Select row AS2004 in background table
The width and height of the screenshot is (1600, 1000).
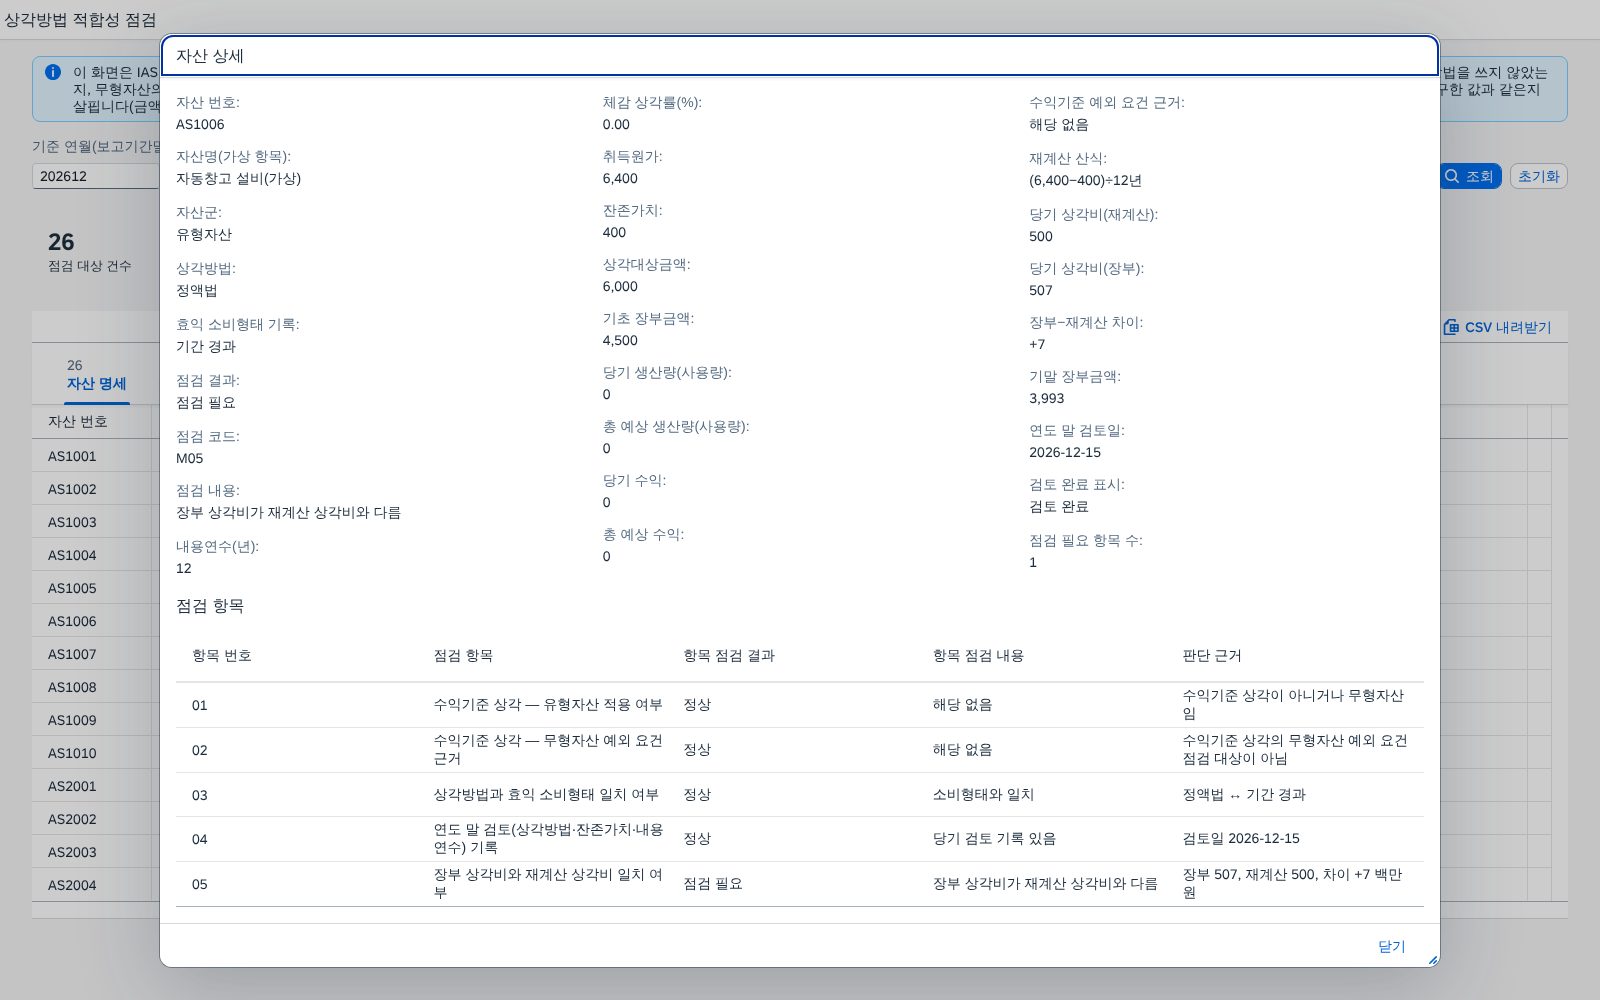pyautogui.click(x=95, y=885)
